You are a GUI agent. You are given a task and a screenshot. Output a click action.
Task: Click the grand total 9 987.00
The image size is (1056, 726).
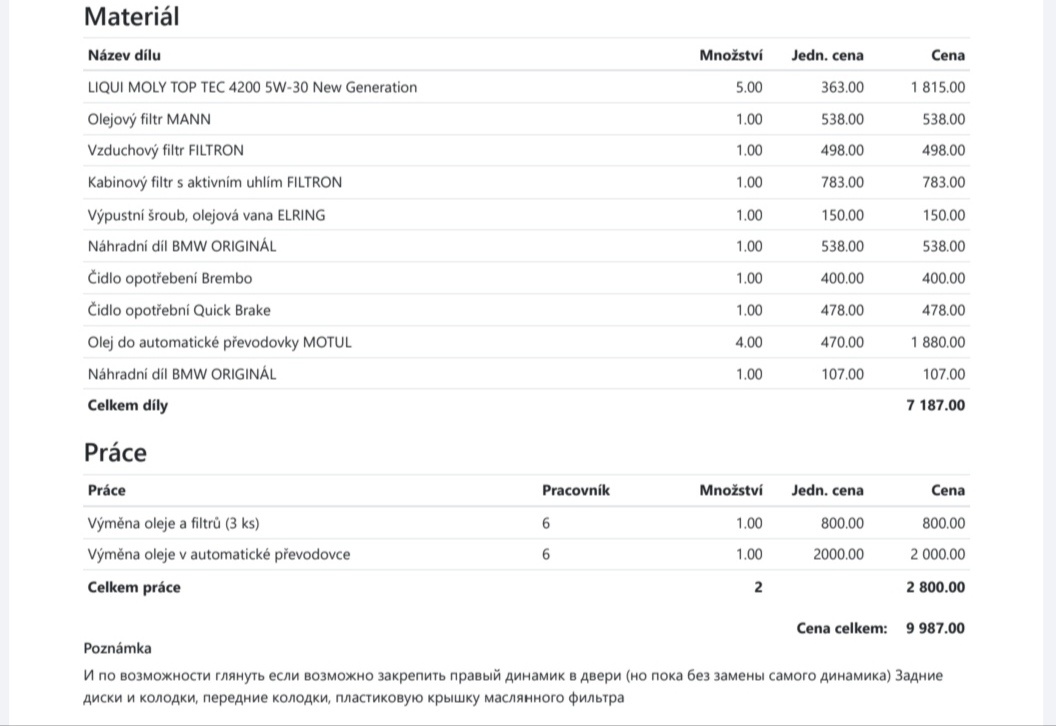pyautogui.click(x=935, y=628)
